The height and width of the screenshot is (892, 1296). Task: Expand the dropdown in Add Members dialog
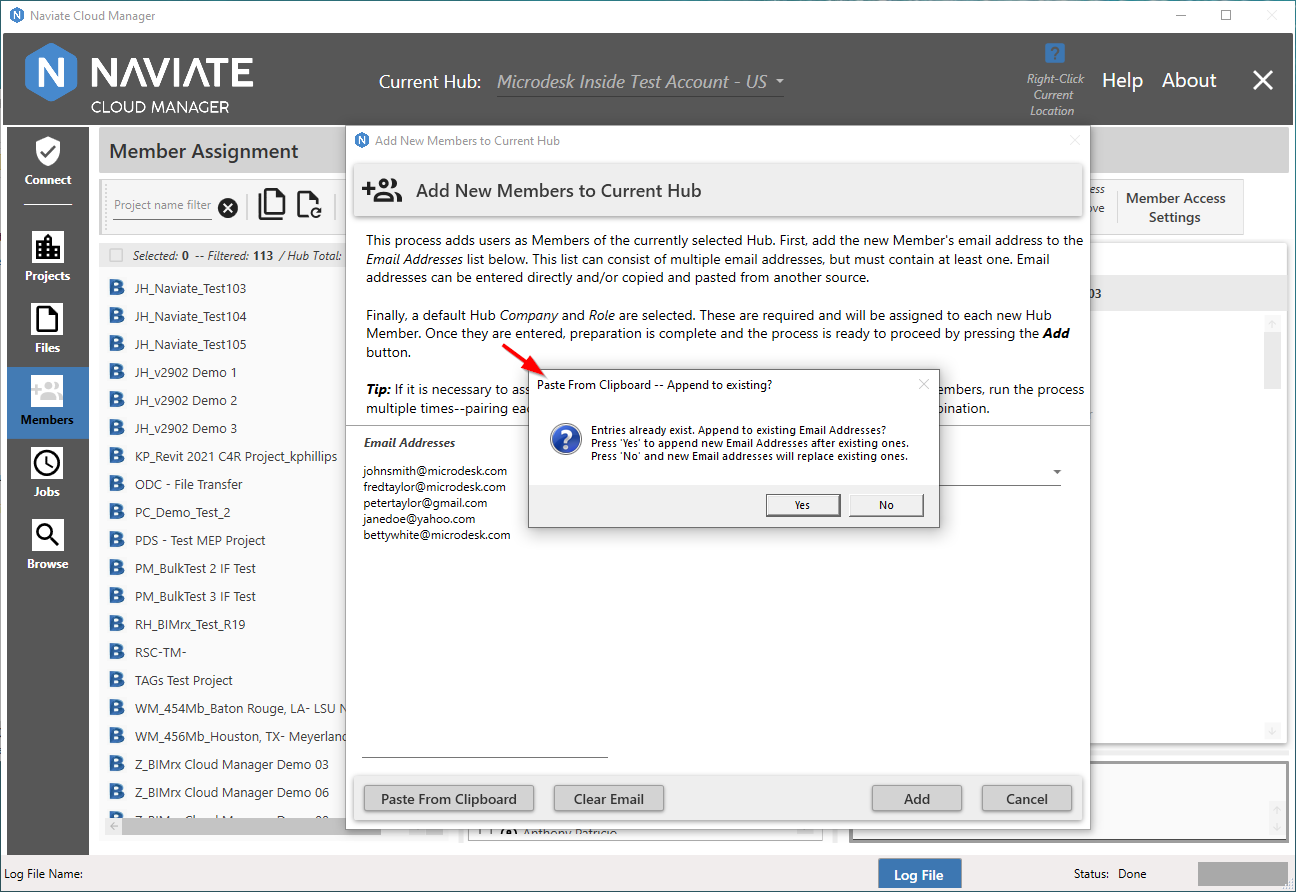(1057, 472)
